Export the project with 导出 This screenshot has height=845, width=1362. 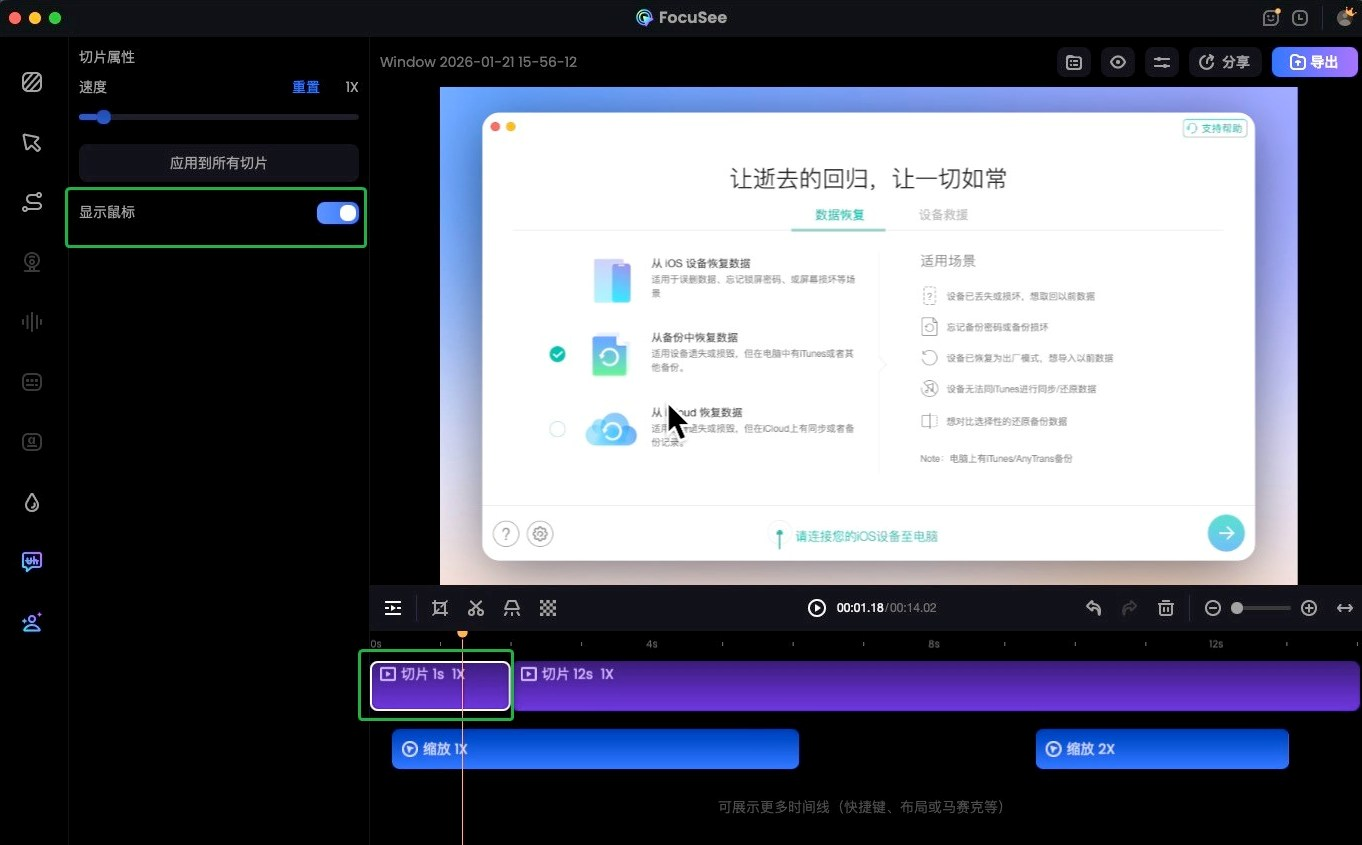coord(1315,61)
